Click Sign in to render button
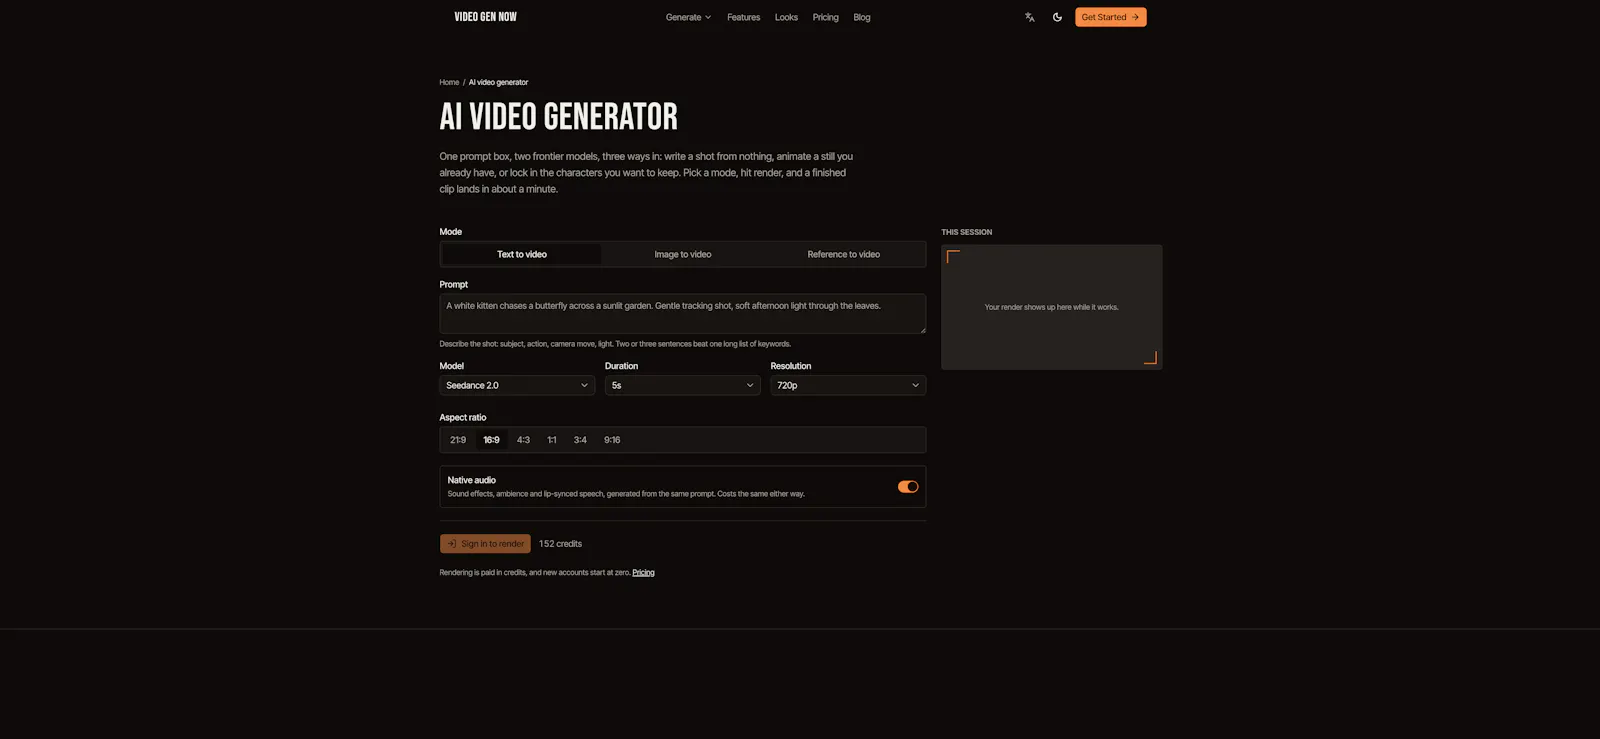Screen dimensions: 1600x739 pos(485,544)
